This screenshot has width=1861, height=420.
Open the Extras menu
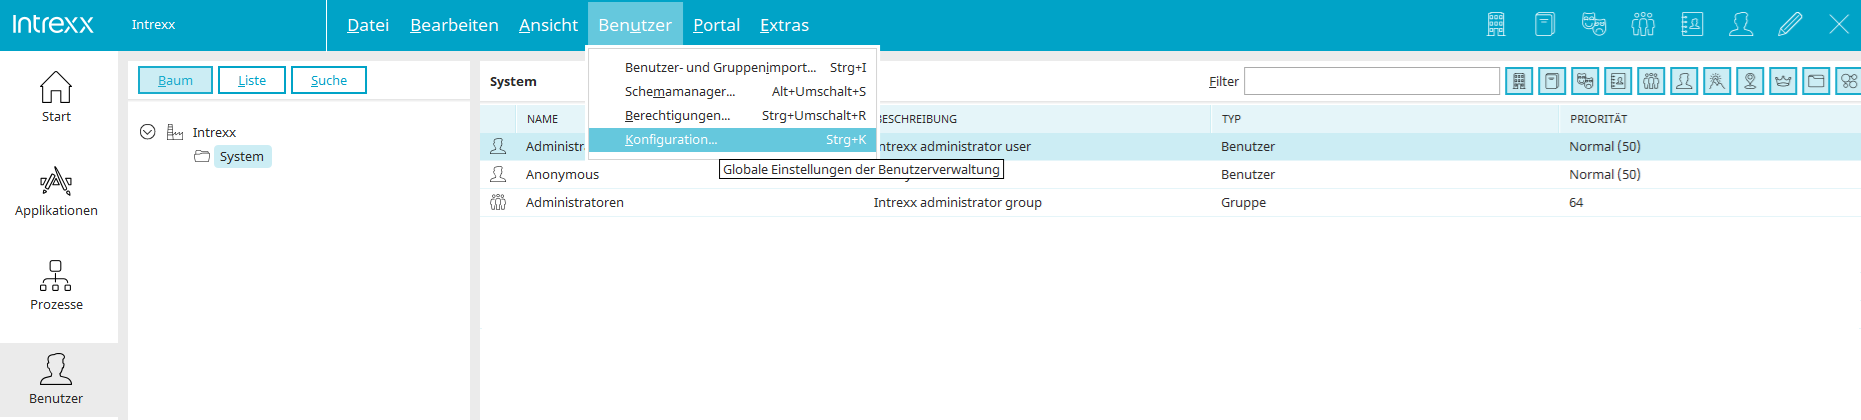(784, 25)
